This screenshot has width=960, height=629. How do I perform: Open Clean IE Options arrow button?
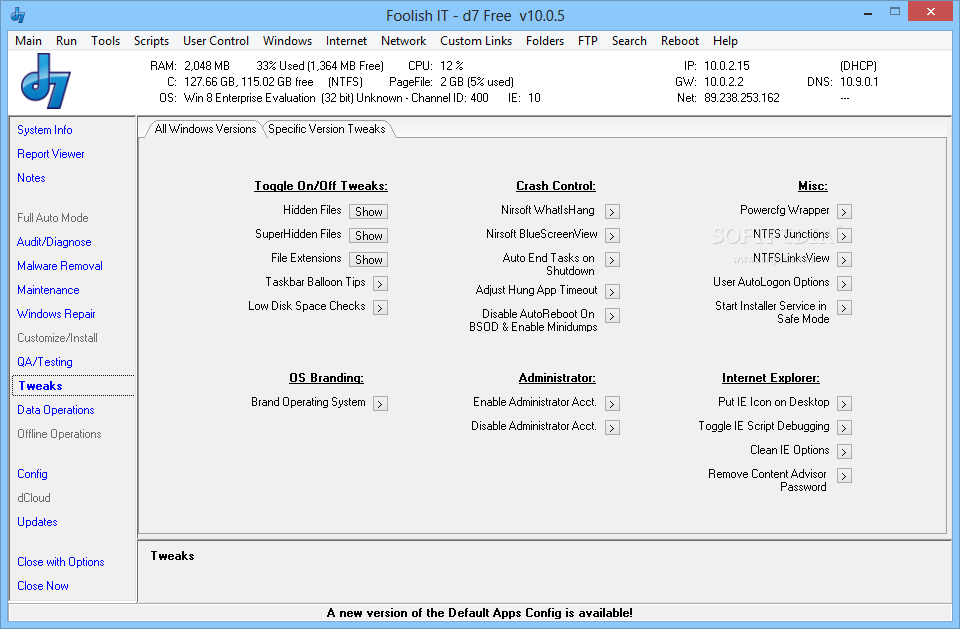(844, 451)
